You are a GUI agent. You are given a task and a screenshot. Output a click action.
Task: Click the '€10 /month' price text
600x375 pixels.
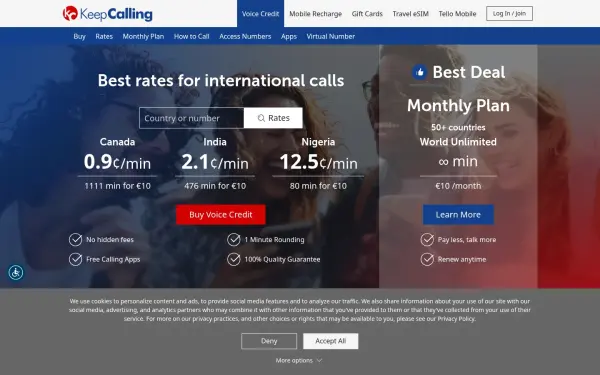[x=458, y=186]
